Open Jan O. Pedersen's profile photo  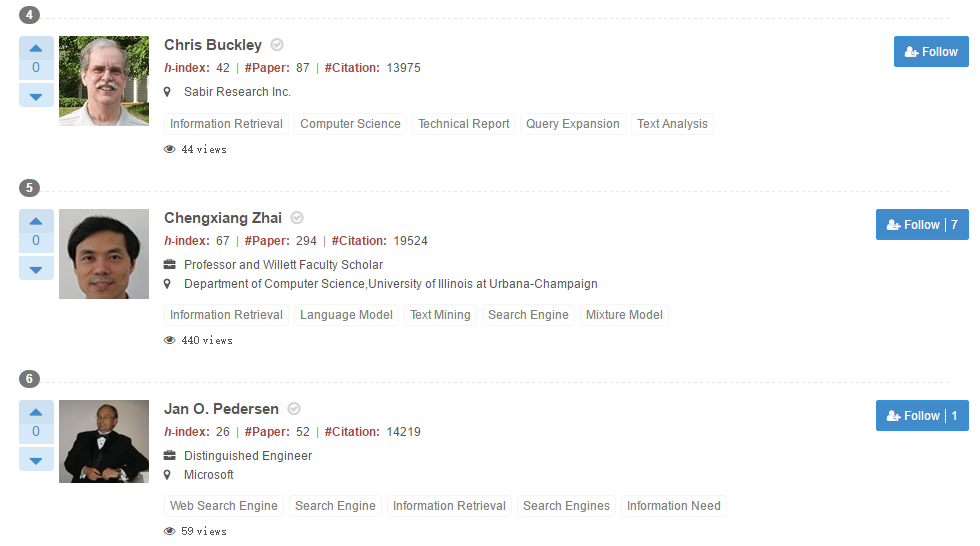[104, 441]
